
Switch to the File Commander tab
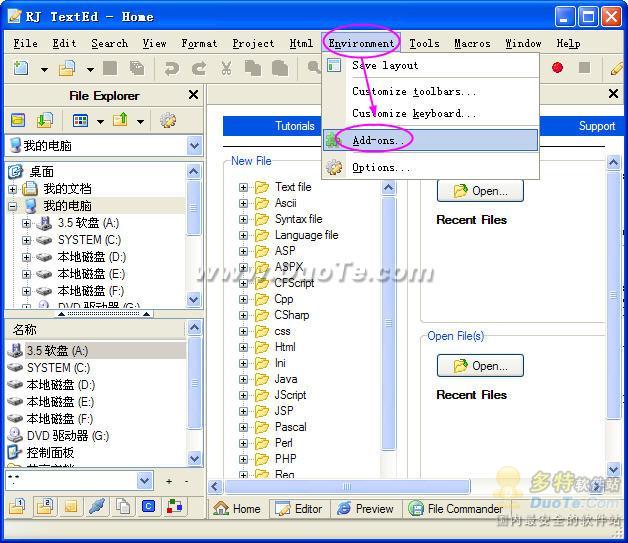click(x=456, y=509)
